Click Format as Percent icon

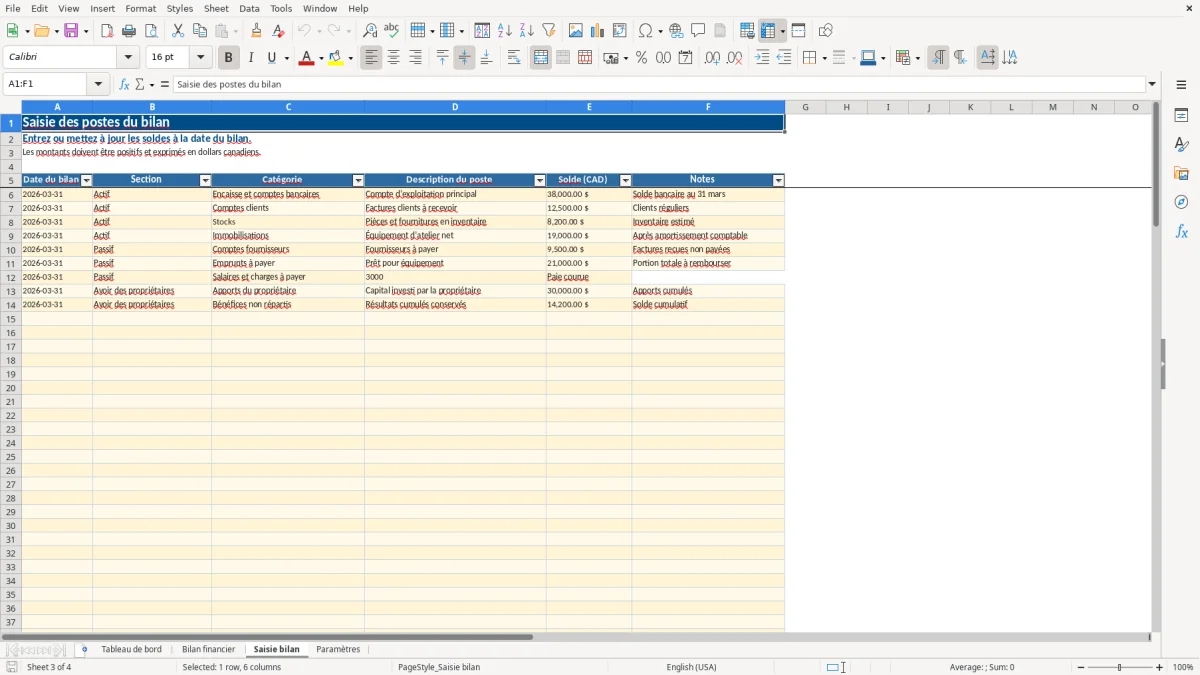pyautogui.click(x=641, y=58)
